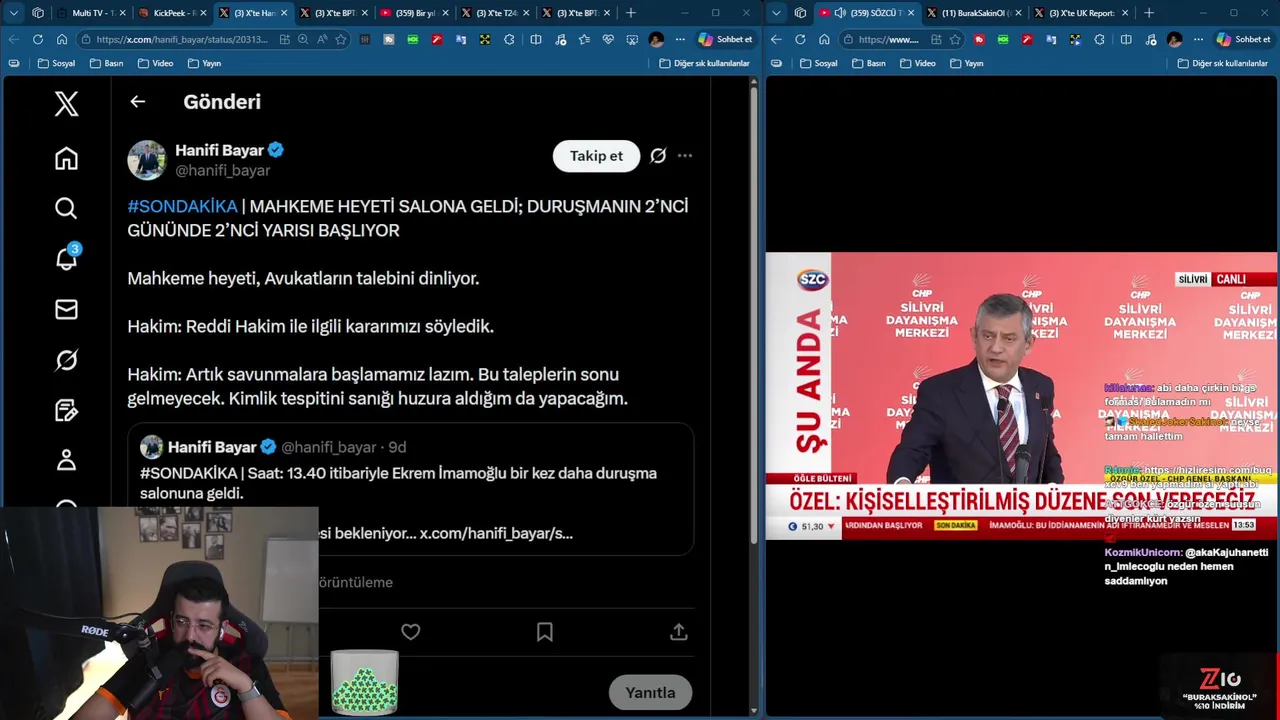Toggle split screen icon in left browser
1280x720 pixels.
(x=536, y=39)
